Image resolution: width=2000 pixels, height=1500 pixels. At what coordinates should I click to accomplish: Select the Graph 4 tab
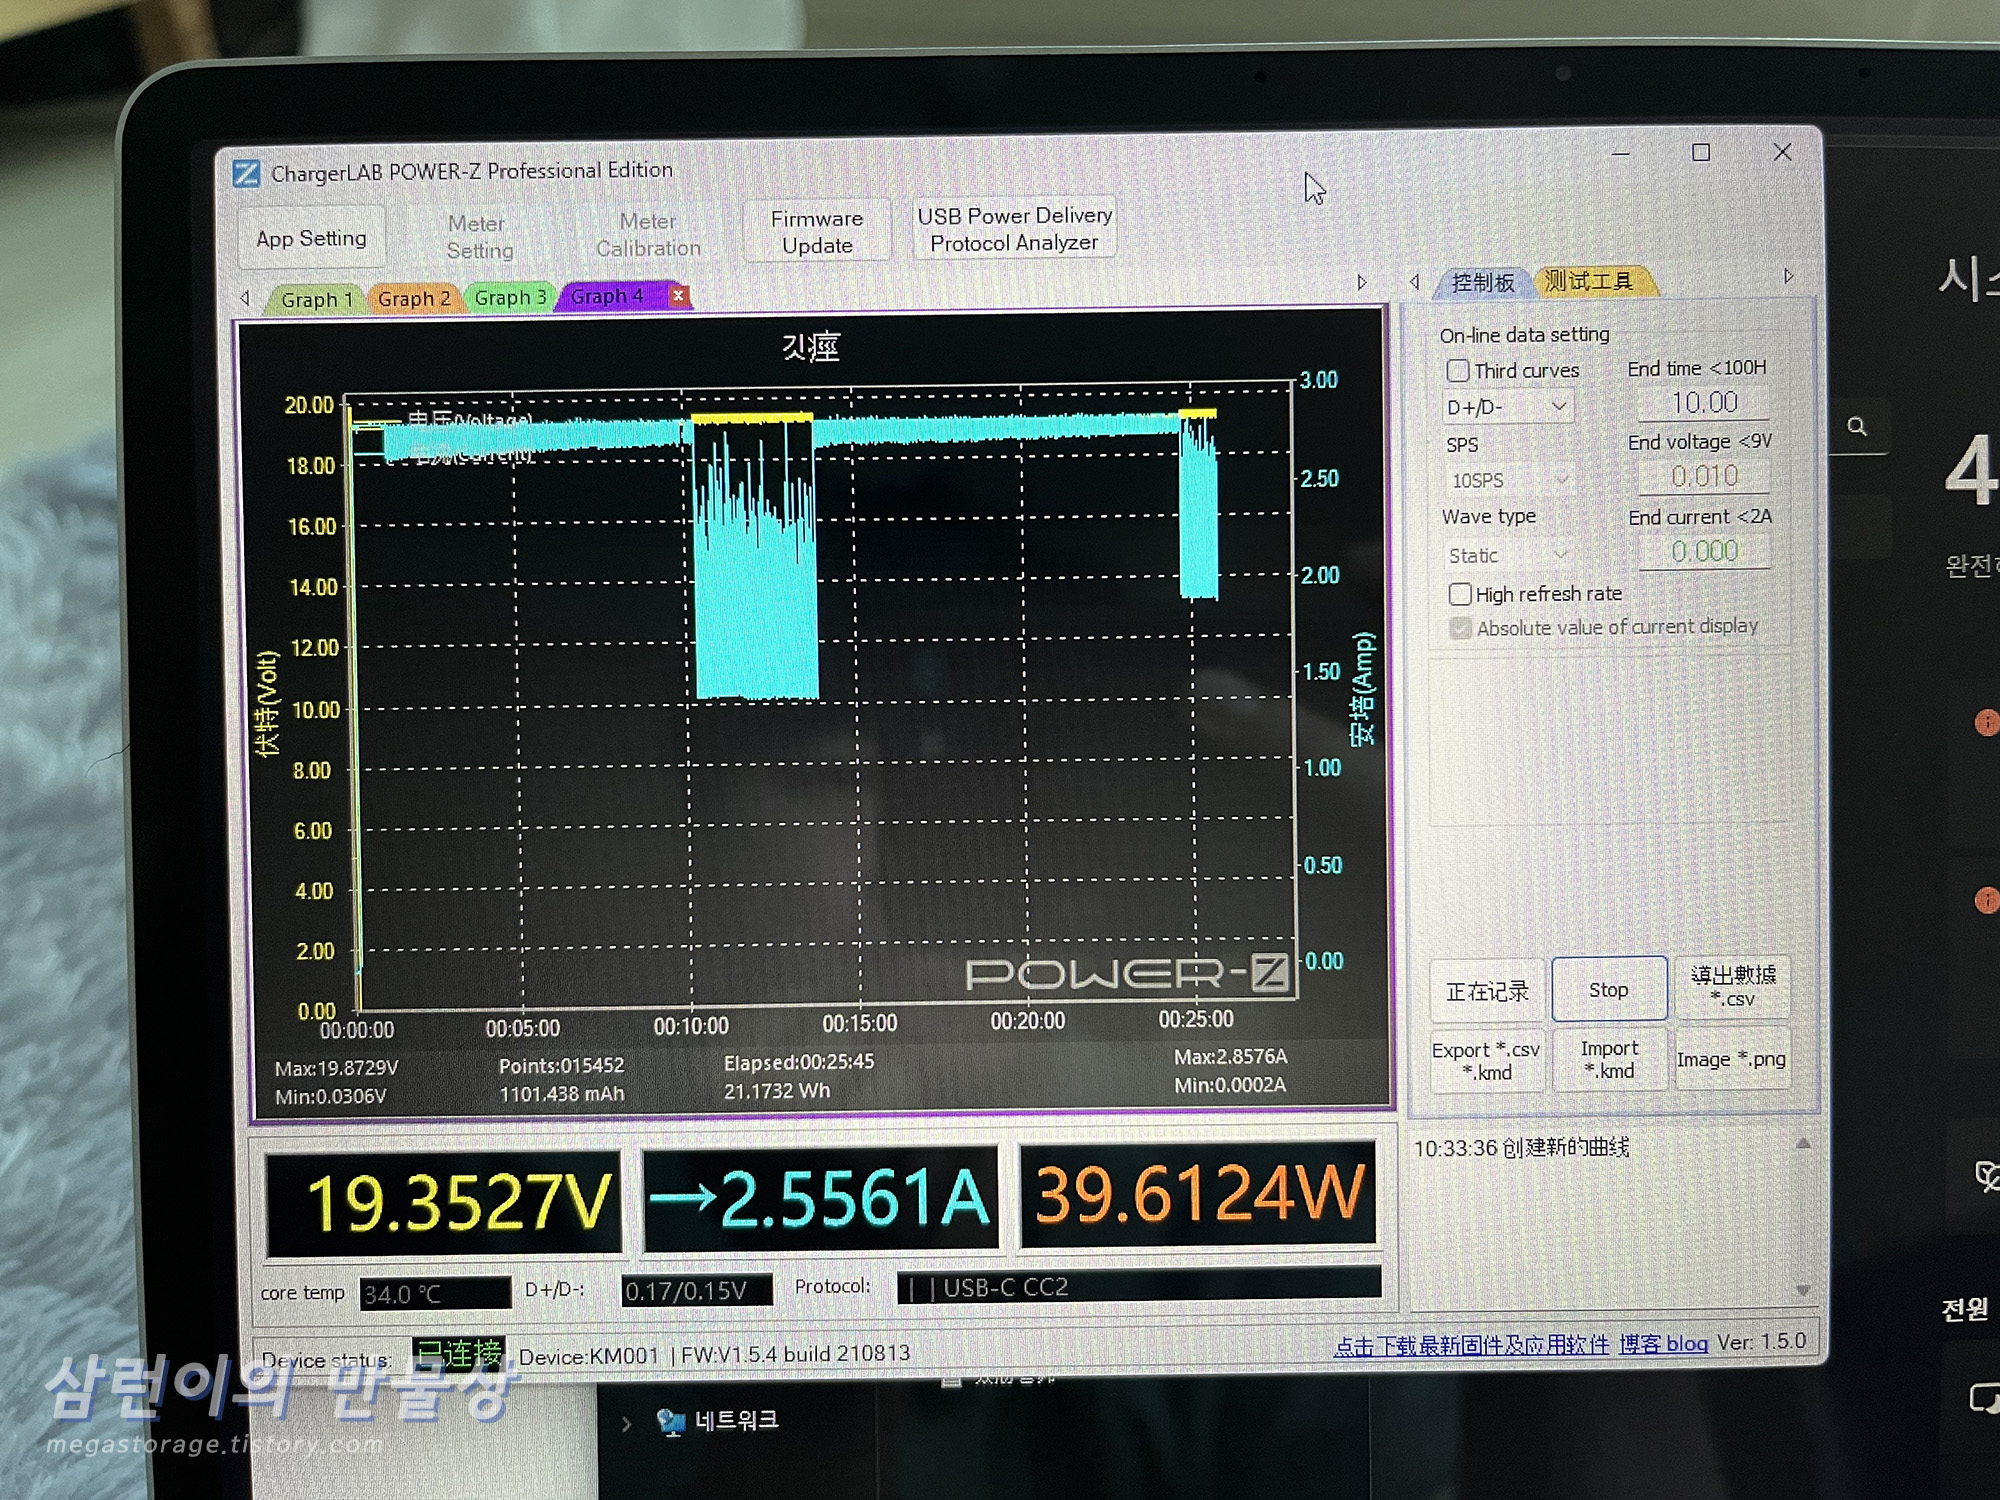(x=607, y=296)
